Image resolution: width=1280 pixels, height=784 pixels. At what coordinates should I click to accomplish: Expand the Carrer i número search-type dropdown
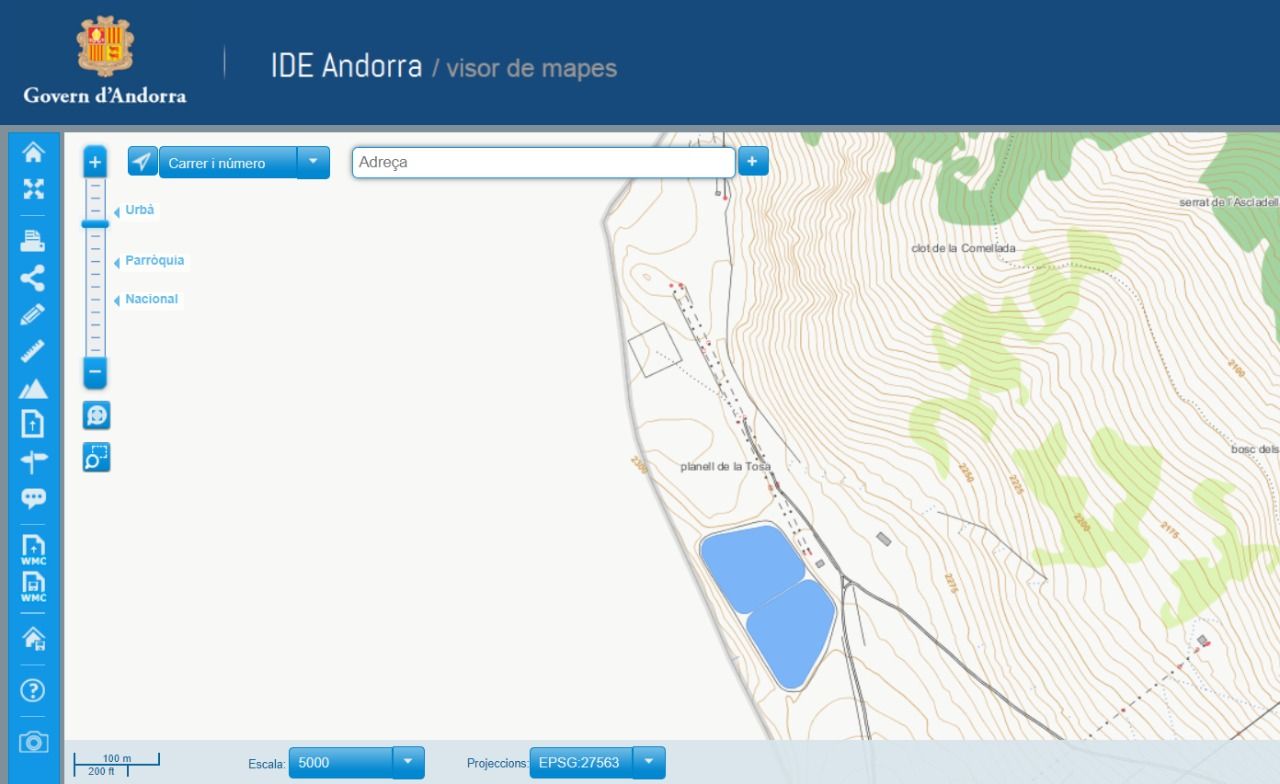(x=313, y=162)
